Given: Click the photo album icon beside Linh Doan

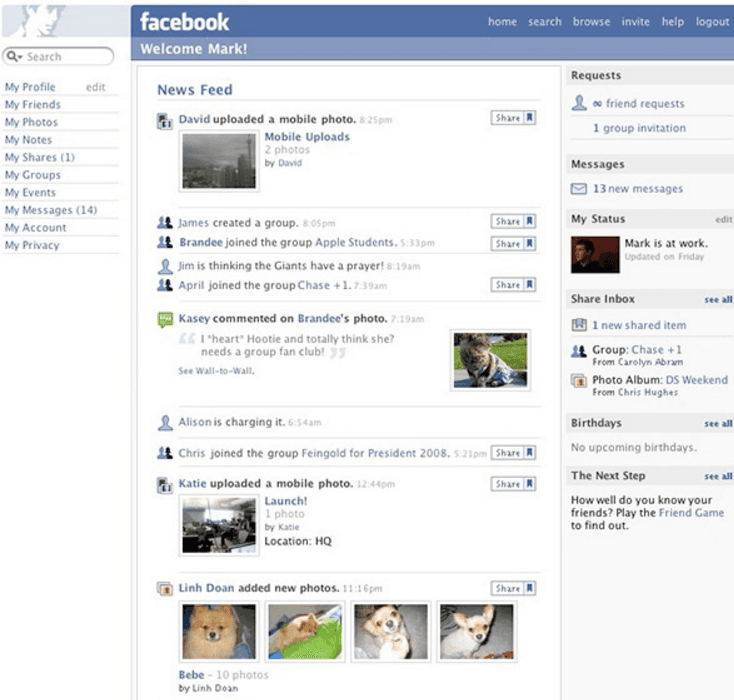Looking at the screenshot, I should coord(165,588).
